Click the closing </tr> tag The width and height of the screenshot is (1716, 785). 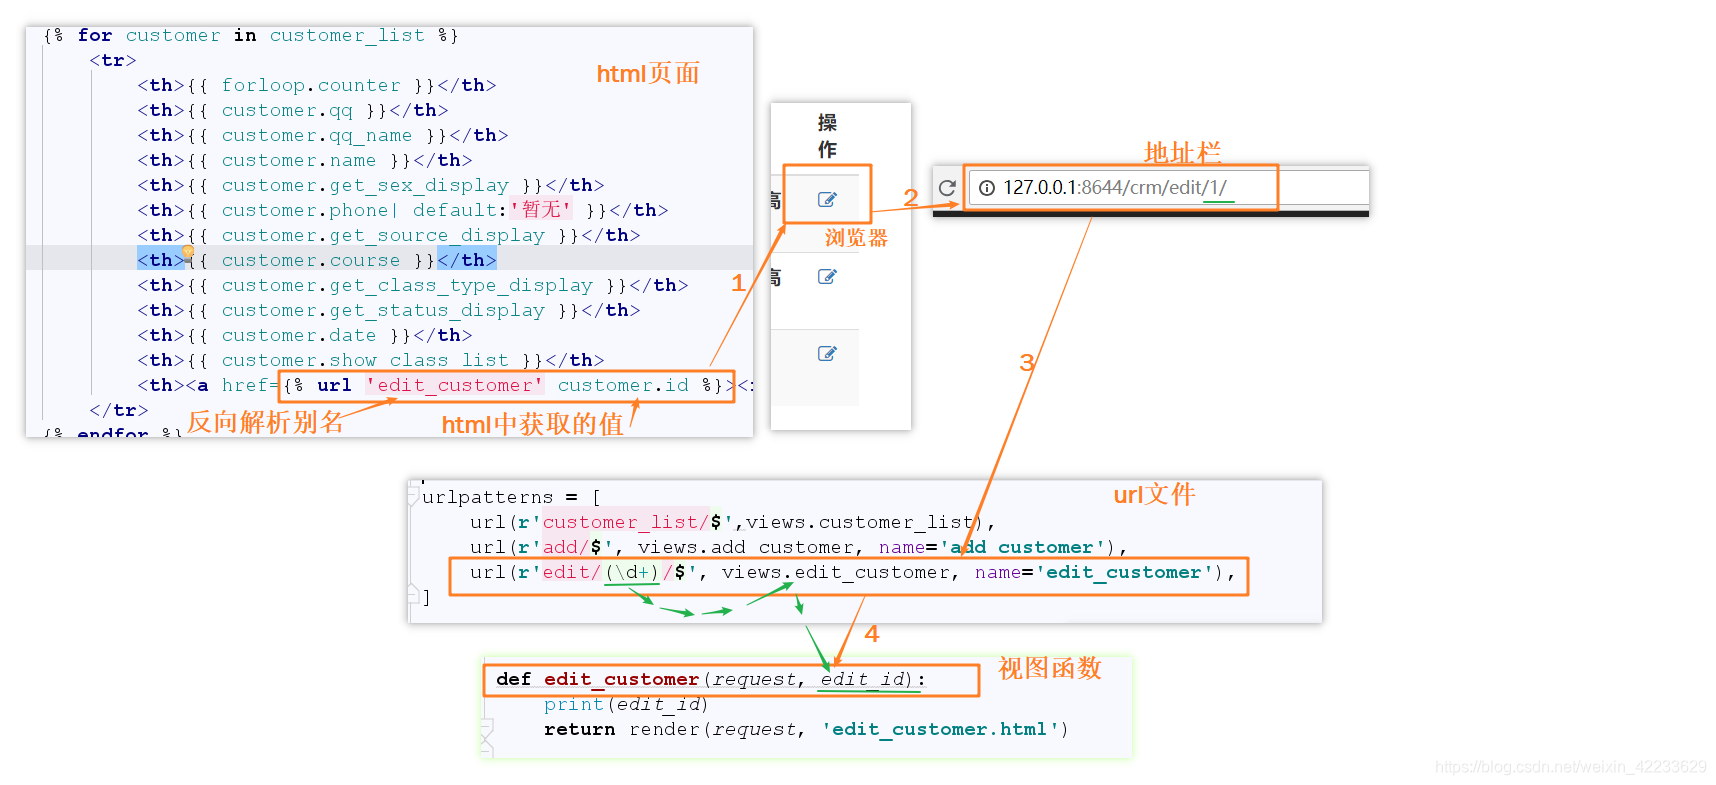coord(119,410)
